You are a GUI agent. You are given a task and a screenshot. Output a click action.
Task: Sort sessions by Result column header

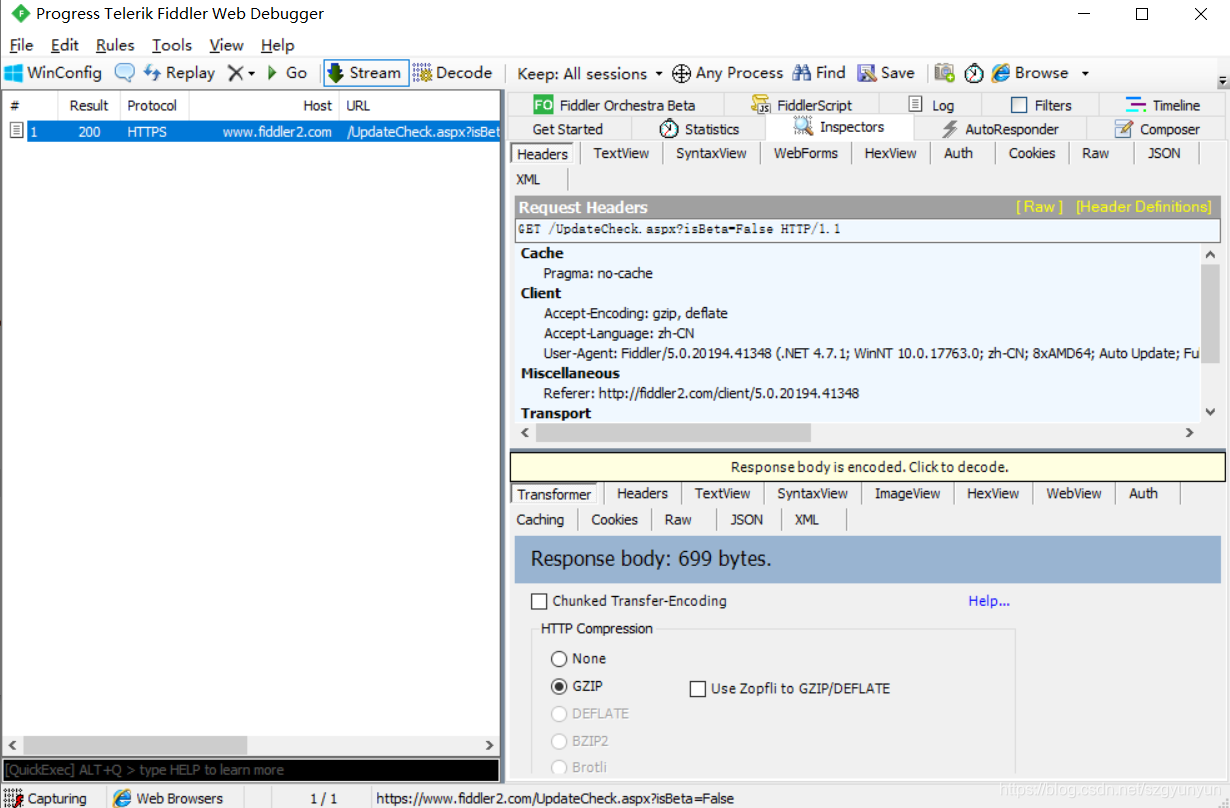pyautogui.click(x=89, y=105)
